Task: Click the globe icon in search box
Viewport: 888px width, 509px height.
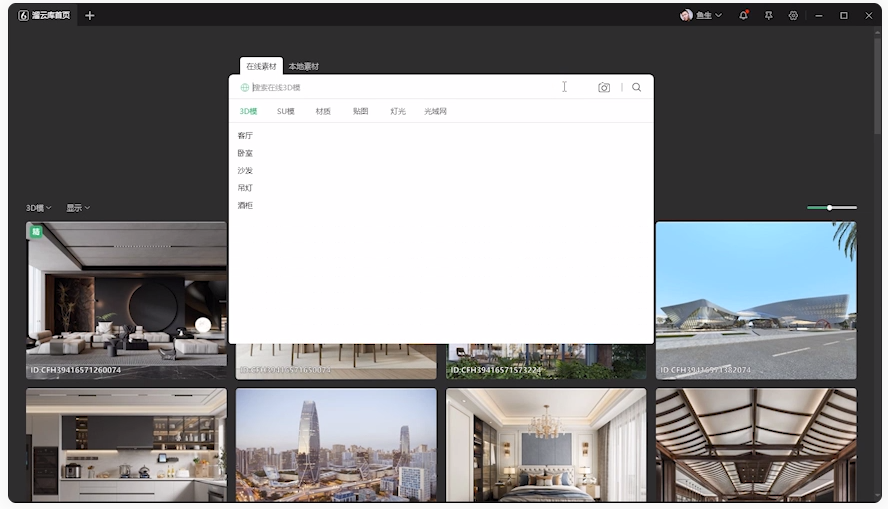Action: [x=245, y=88]
